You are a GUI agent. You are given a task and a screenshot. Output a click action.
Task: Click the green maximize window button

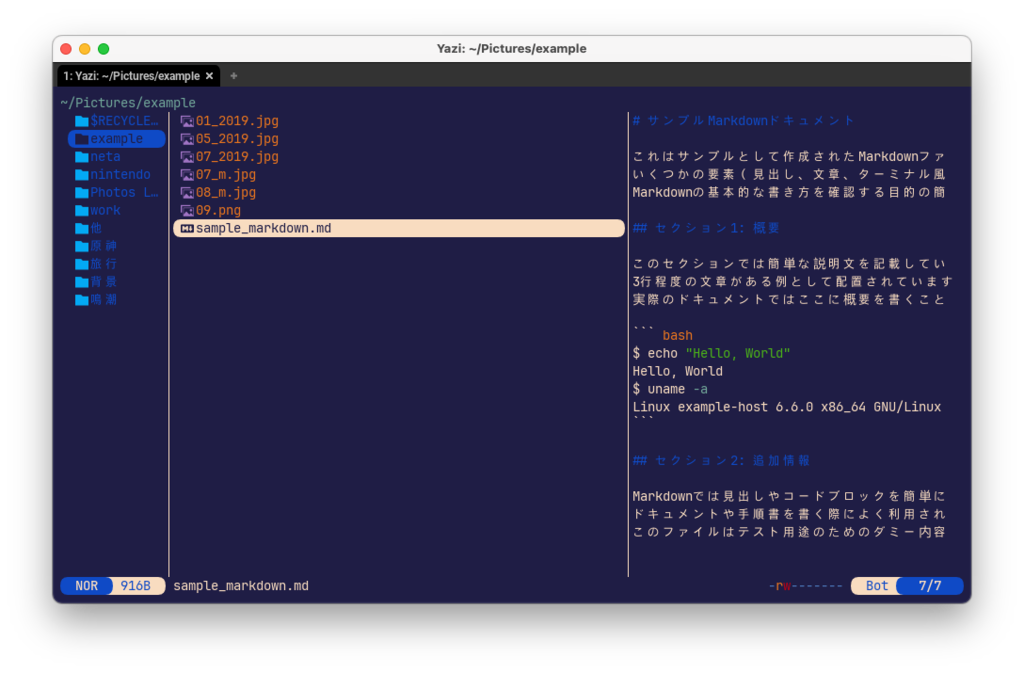(x=103, y=49)
